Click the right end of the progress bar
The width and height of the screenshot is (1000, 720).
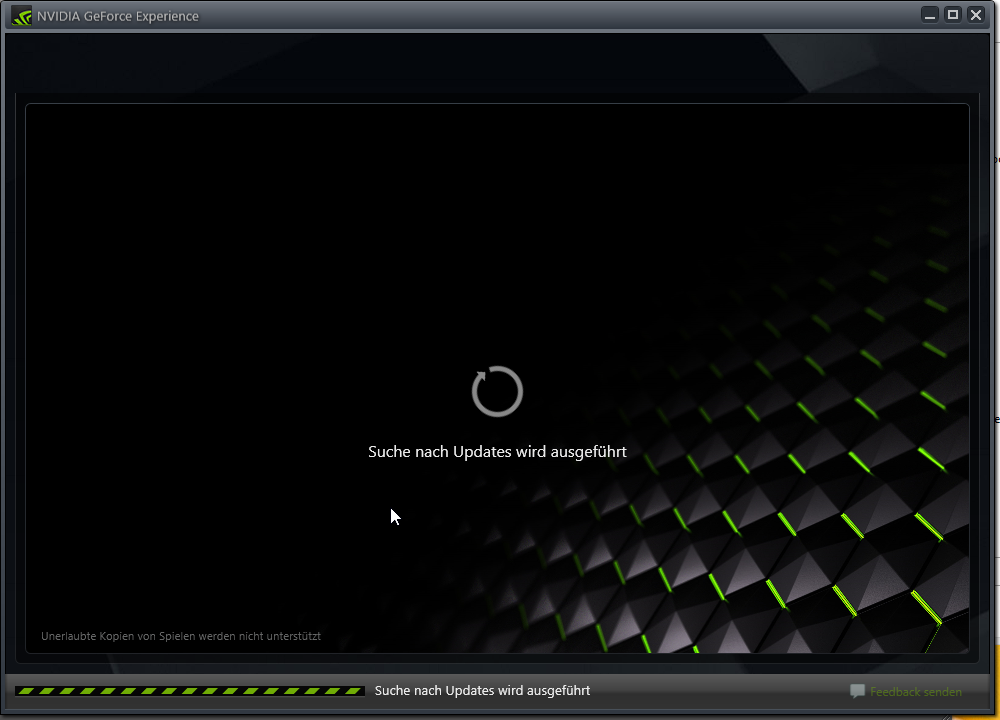tap(358, 691)
